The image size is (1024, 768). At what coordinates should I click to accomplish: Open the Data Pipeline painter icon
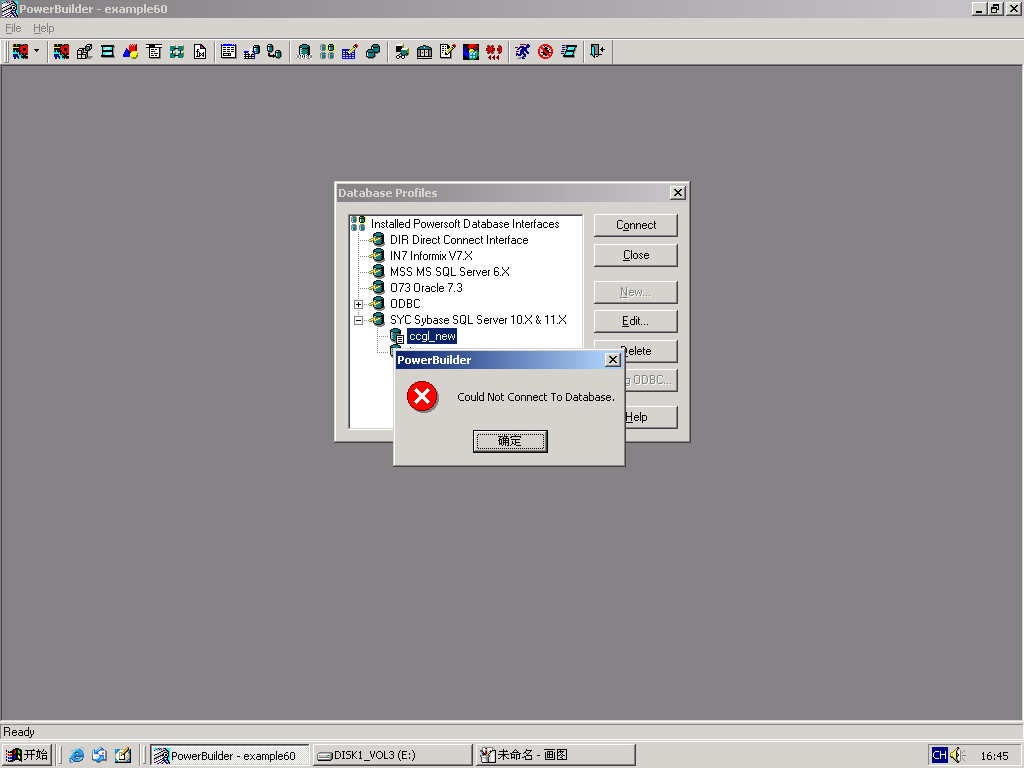pyautogui.click(x=274, y=52)
